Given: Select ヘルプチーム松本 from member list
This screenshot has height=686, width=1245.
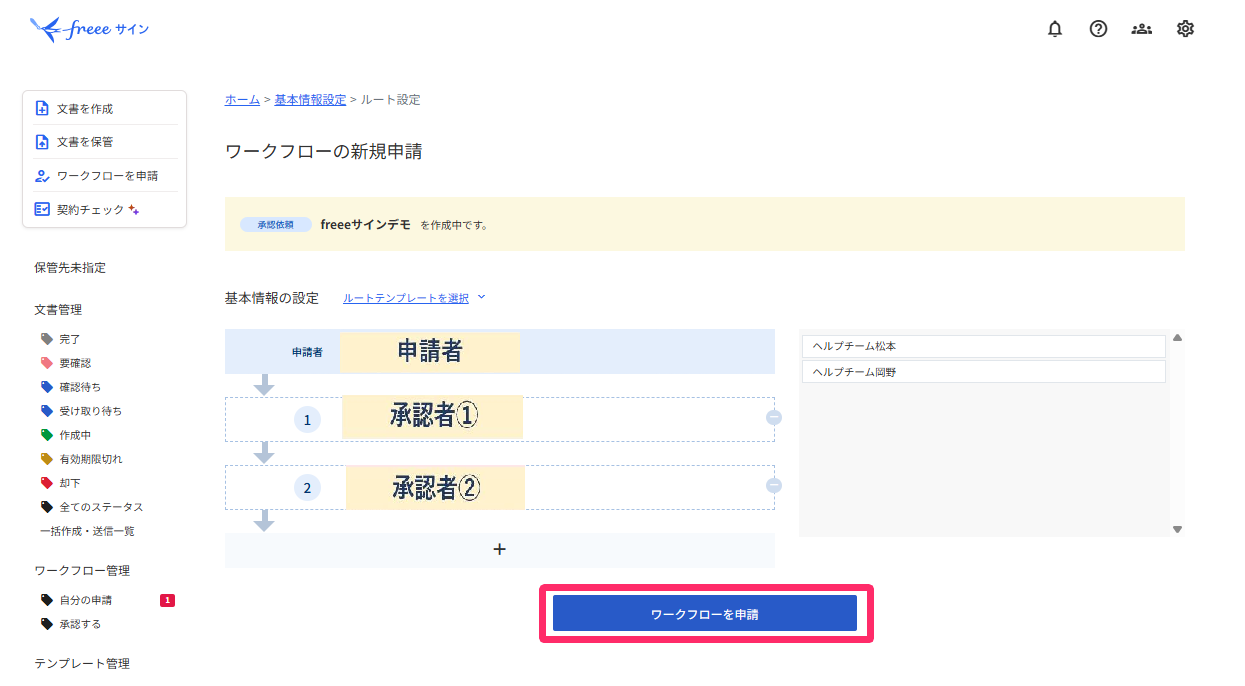Looking at the screenshot, I should click(984, 346).
